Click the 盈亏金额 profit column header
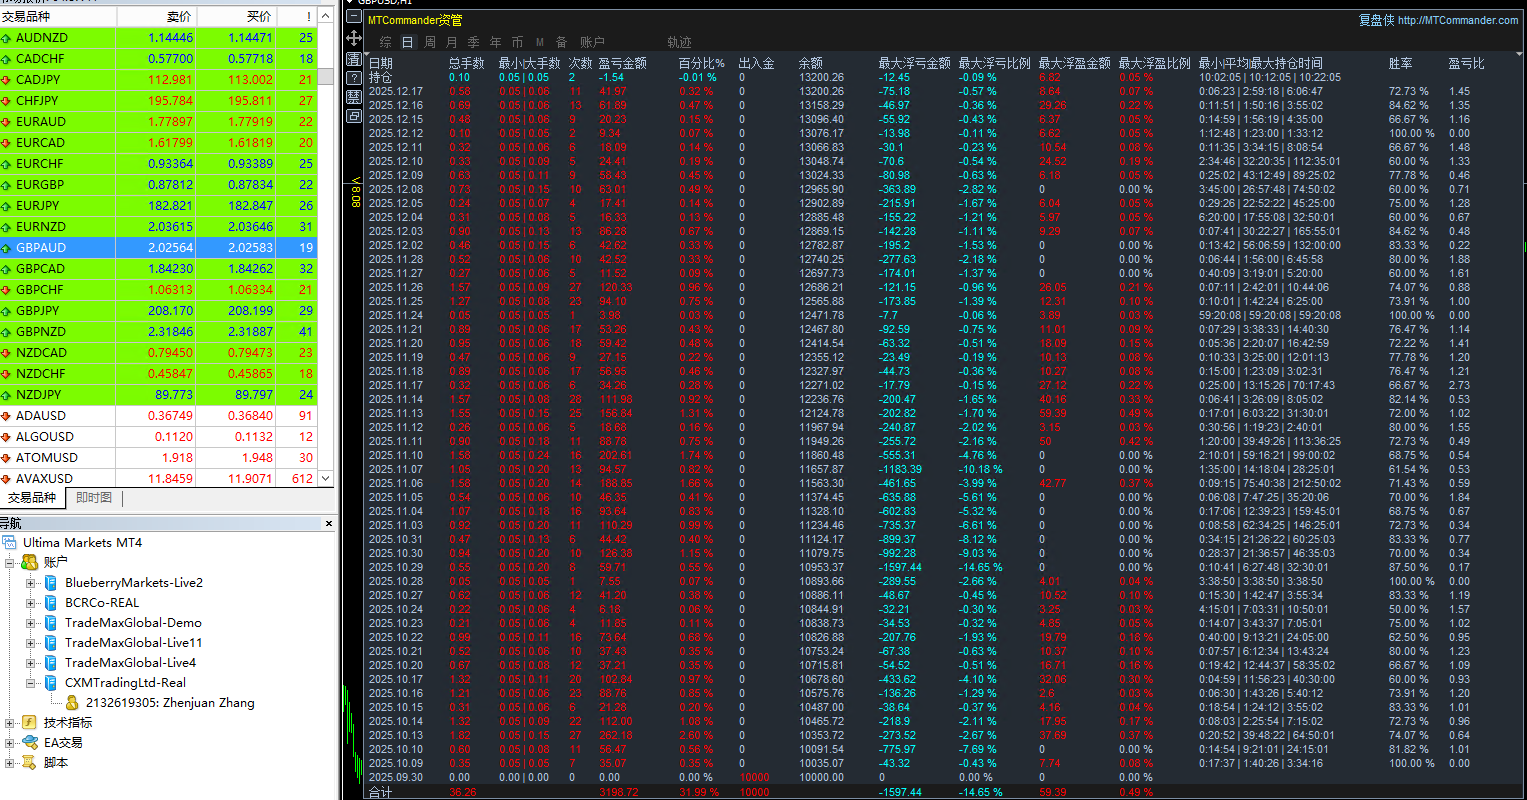The width and height of the screenshot is (1527, 800). [x=623, y=63]
